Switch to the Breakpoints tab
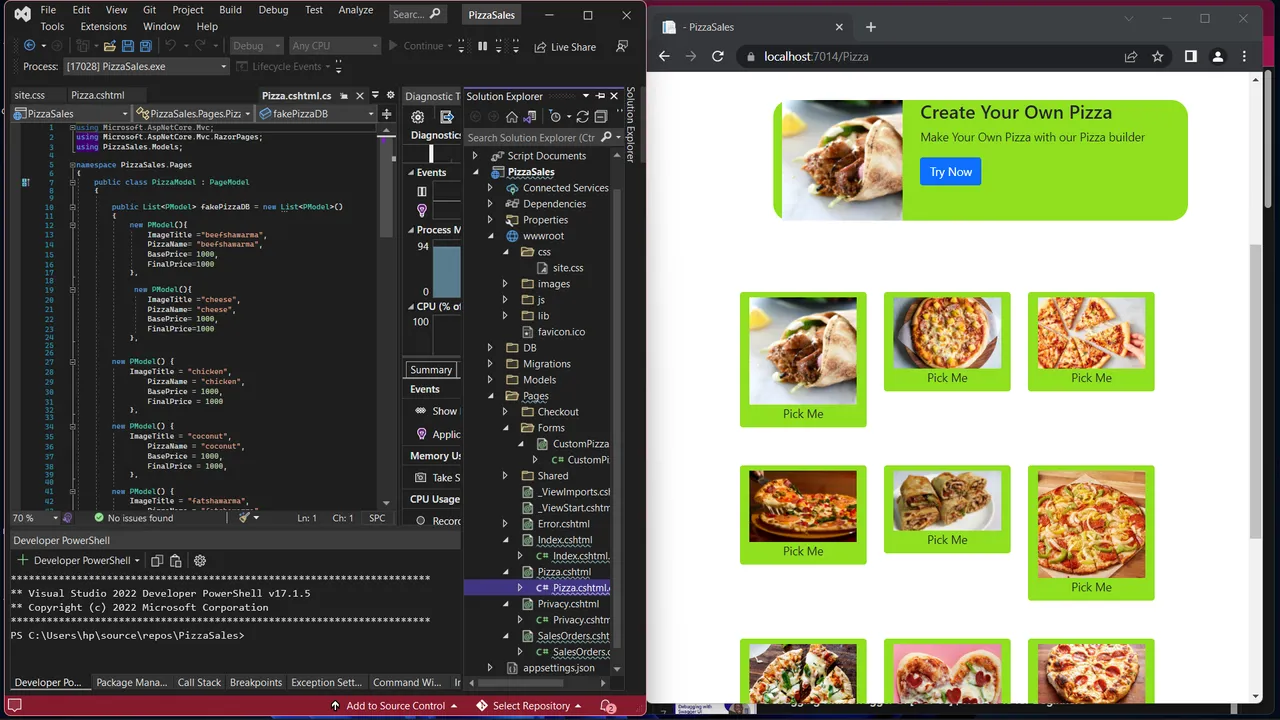The width and height of the screenshot is (1280, 720). [256, 683]
